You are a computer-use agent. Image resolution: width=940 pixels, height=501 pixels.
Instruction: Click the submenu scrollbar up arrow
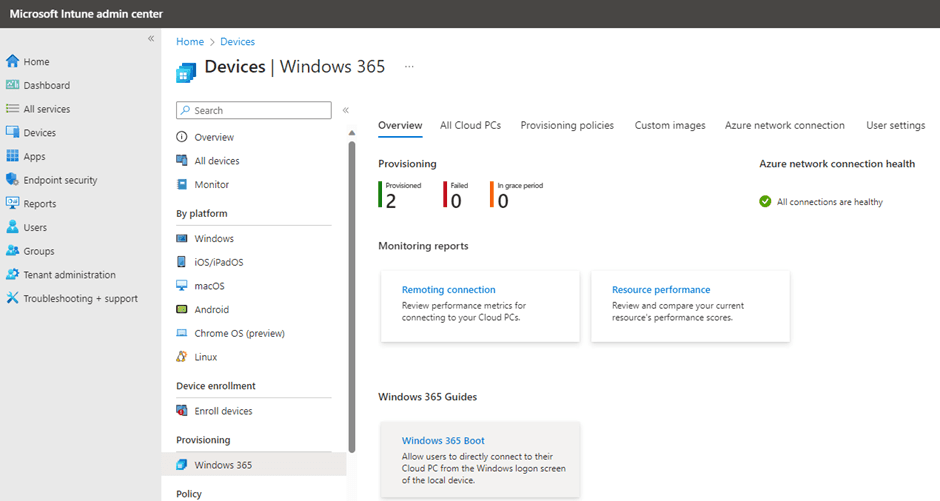click(x=352, y=133)
